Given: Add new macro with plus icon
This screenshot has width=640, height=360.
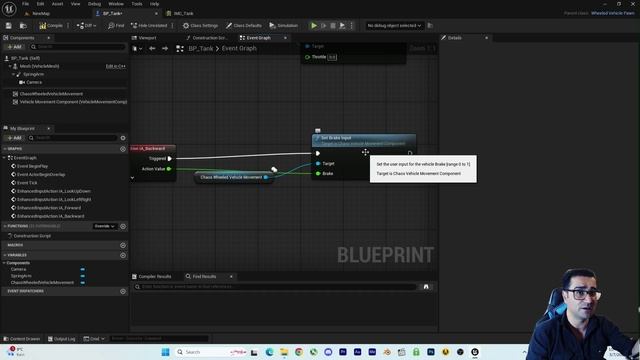Looking at the screenshot, I should point(123,245).
